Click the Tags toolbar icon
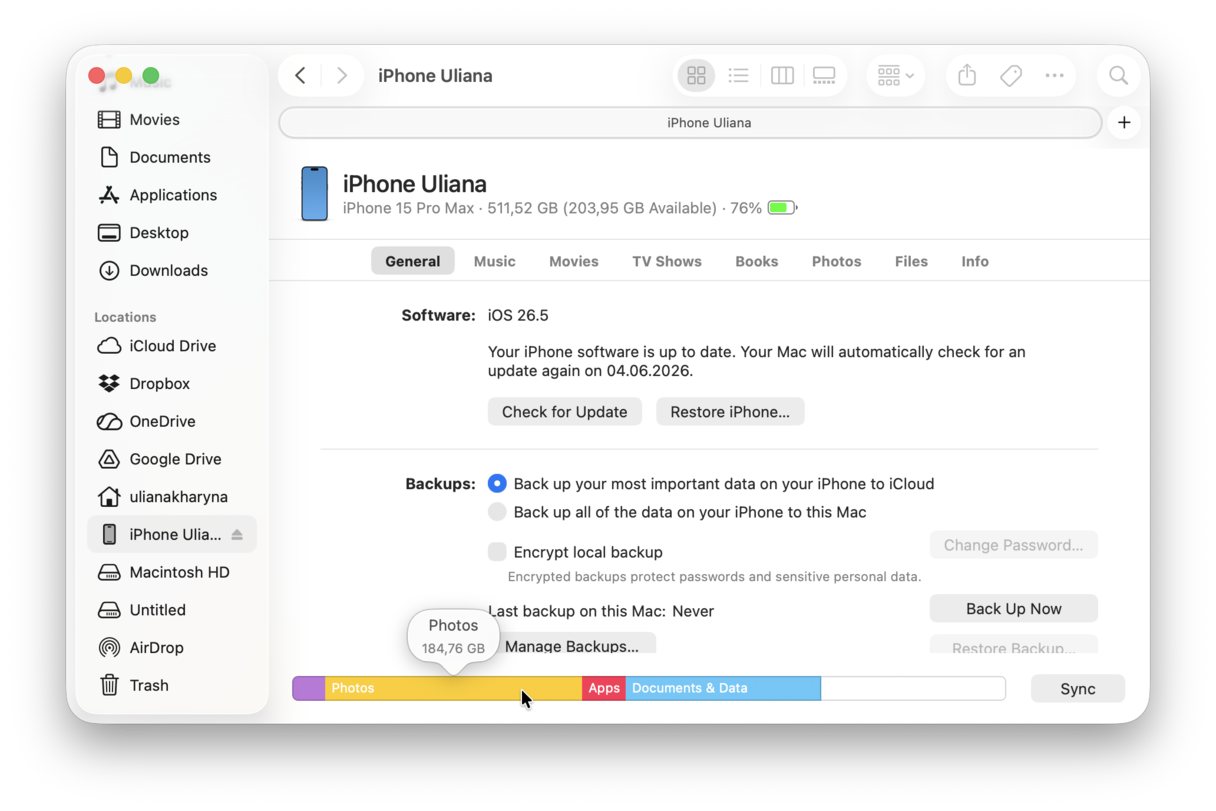 coord(1011,75)
